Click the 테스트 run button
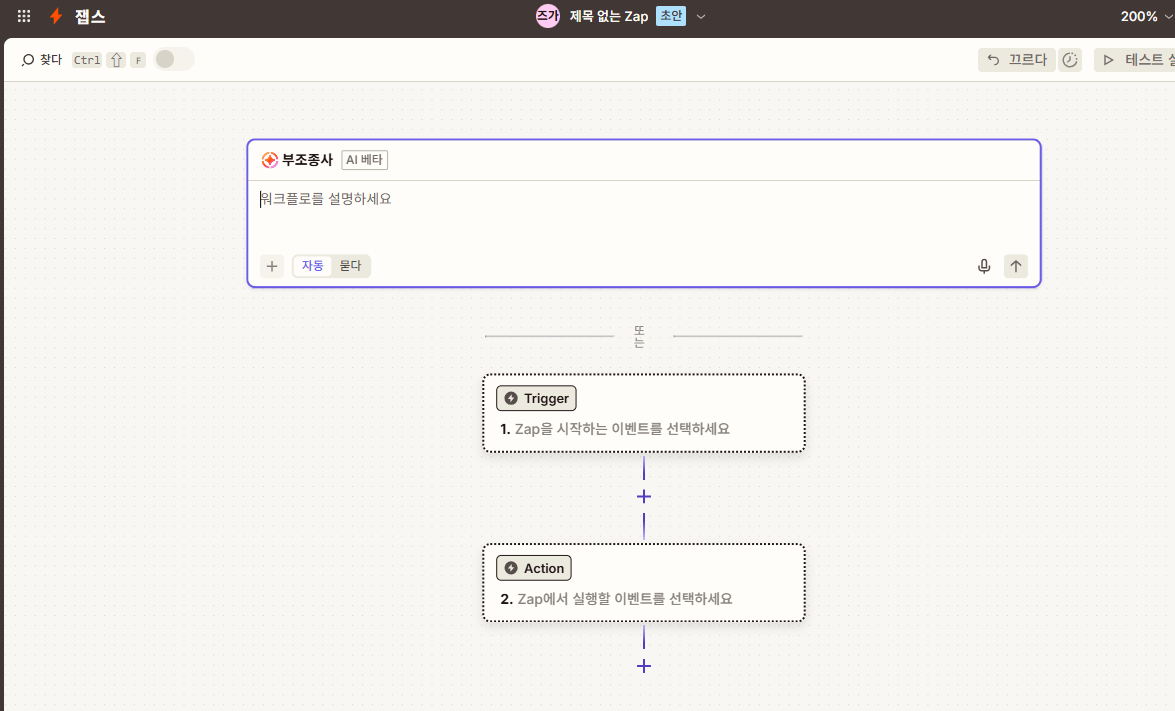Screen dimensions: 1175x711 [x=1135, y=60]
